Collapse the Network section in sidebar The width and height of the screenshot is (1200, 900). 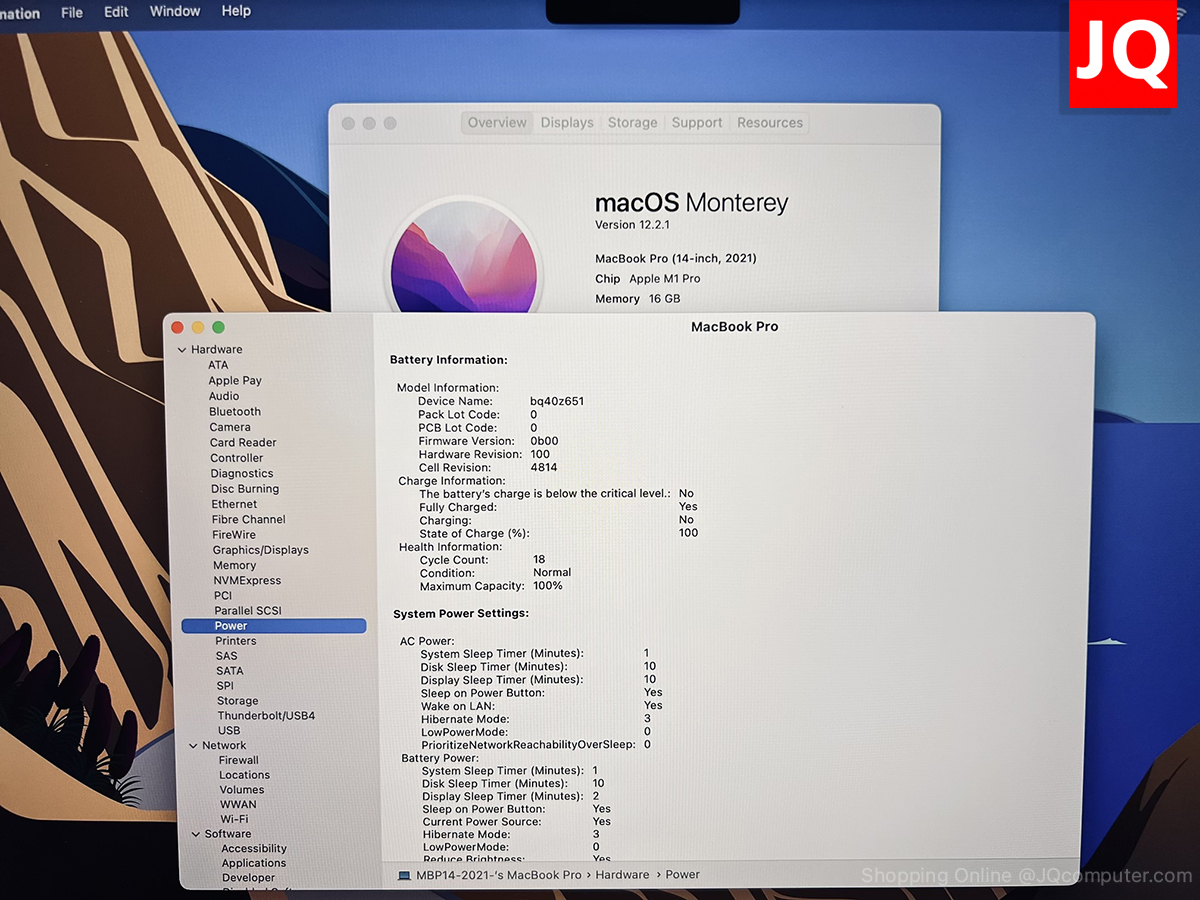pyautogui.click(x=193, y=746)
